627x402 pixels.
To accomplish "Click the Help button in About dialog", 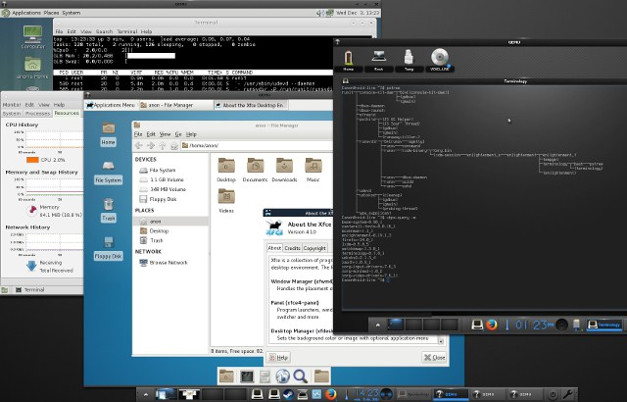I will 278,357.
